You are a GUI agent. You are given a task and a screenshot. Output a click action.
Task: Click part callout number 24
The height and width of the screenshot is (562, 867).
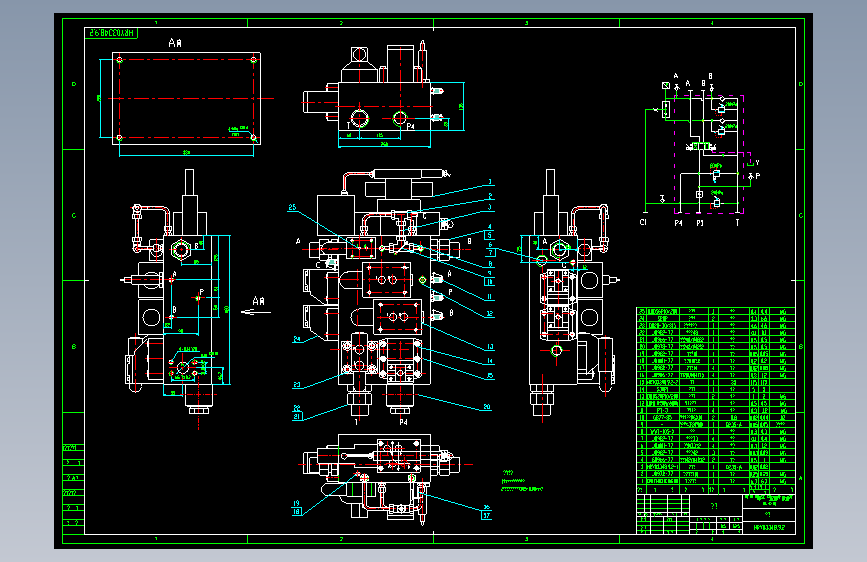click(297, 339)
